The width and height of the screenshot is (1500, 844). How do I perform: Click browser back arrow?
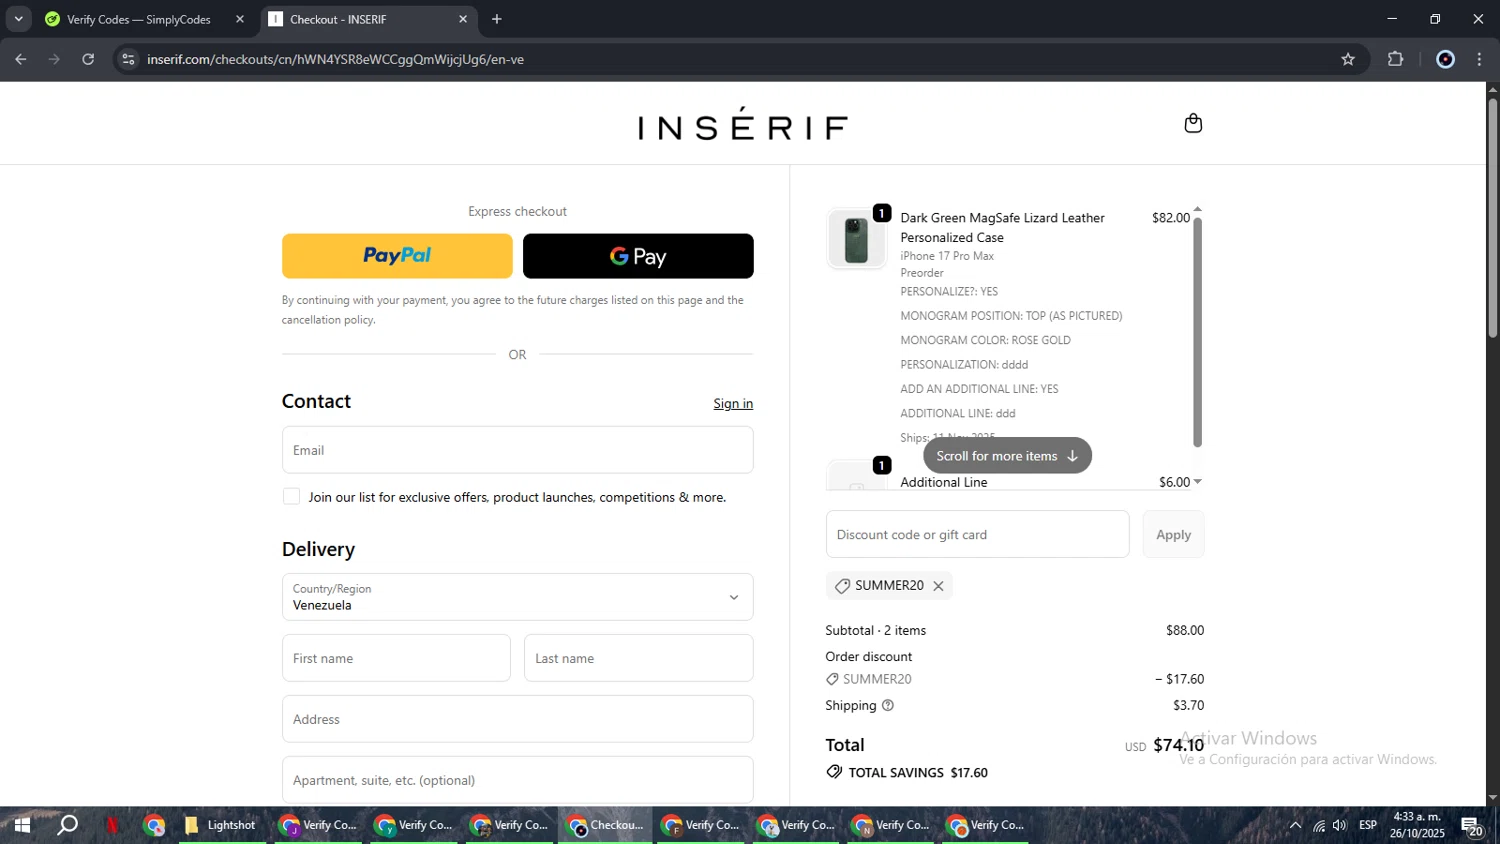tap(20, 59)
